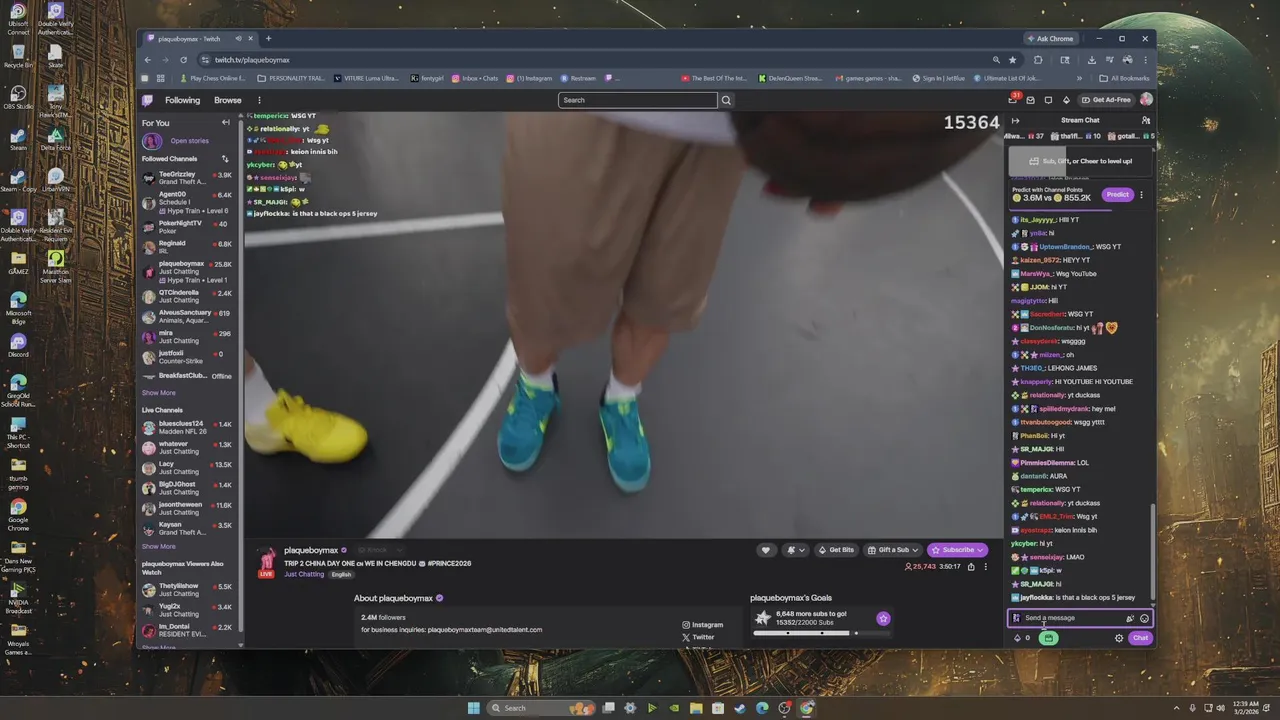Open chat settings gear icon
Viewport: 1280px width, 720px height.
pyautogui.click(x=1119, y=638)
